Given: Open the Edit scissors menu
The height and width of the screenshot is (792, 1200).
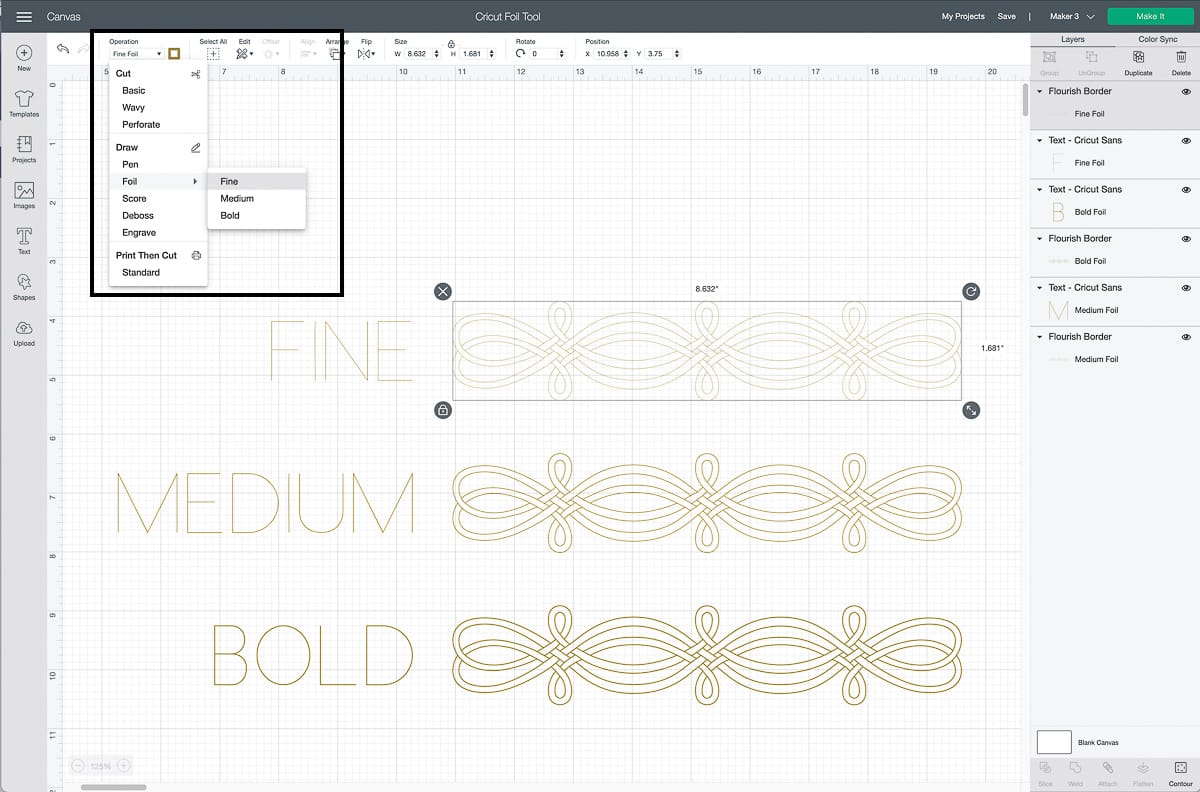Looking at the screenshot, I should click(x=243, y=54).
